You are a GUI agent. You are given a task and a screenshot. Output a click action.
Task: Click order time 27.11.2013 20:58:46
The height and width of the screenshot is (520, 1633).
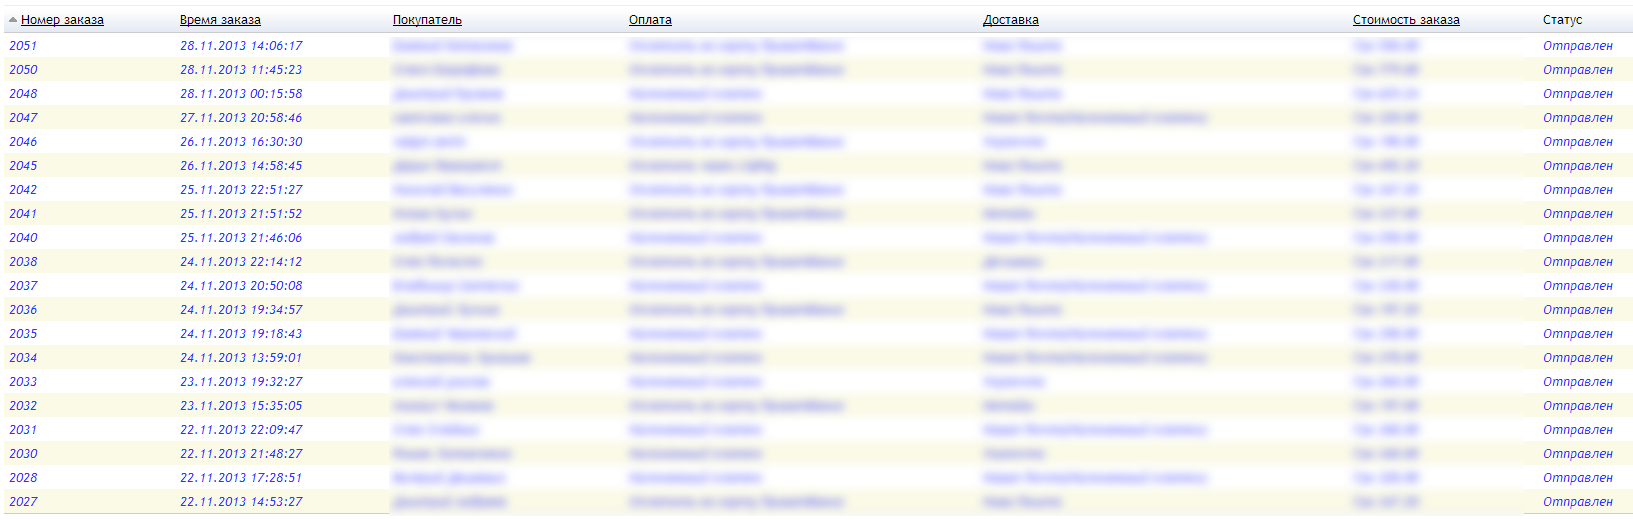click(x=241, y=118)
